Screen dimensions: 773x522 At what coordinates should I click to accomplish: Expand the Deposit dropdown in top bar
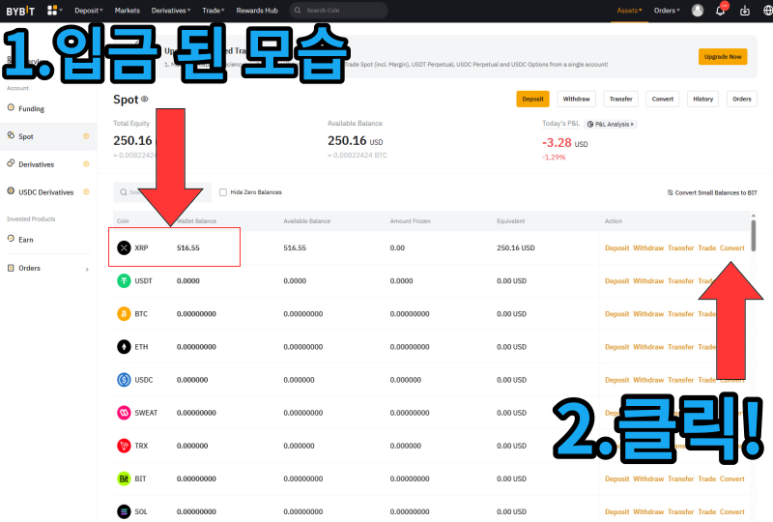(x=89, y=10)
